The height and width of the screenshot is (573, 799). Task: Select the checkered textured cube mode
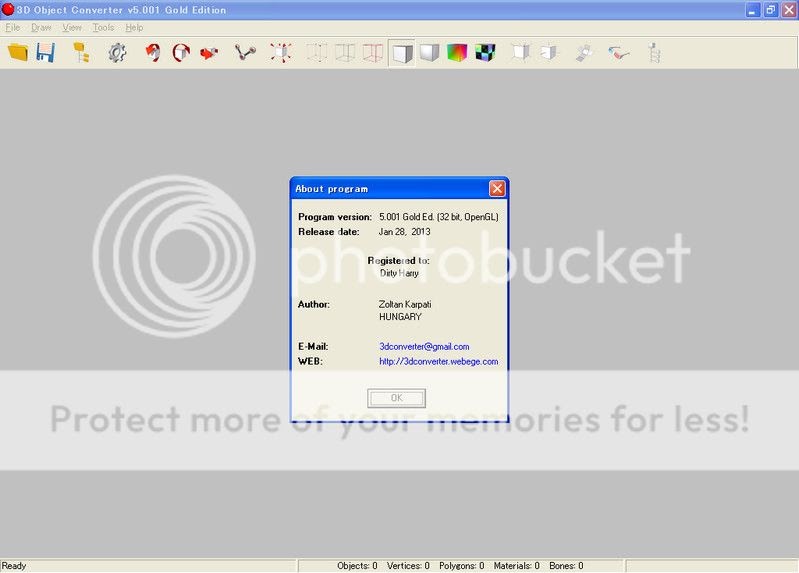coord(485,53)
